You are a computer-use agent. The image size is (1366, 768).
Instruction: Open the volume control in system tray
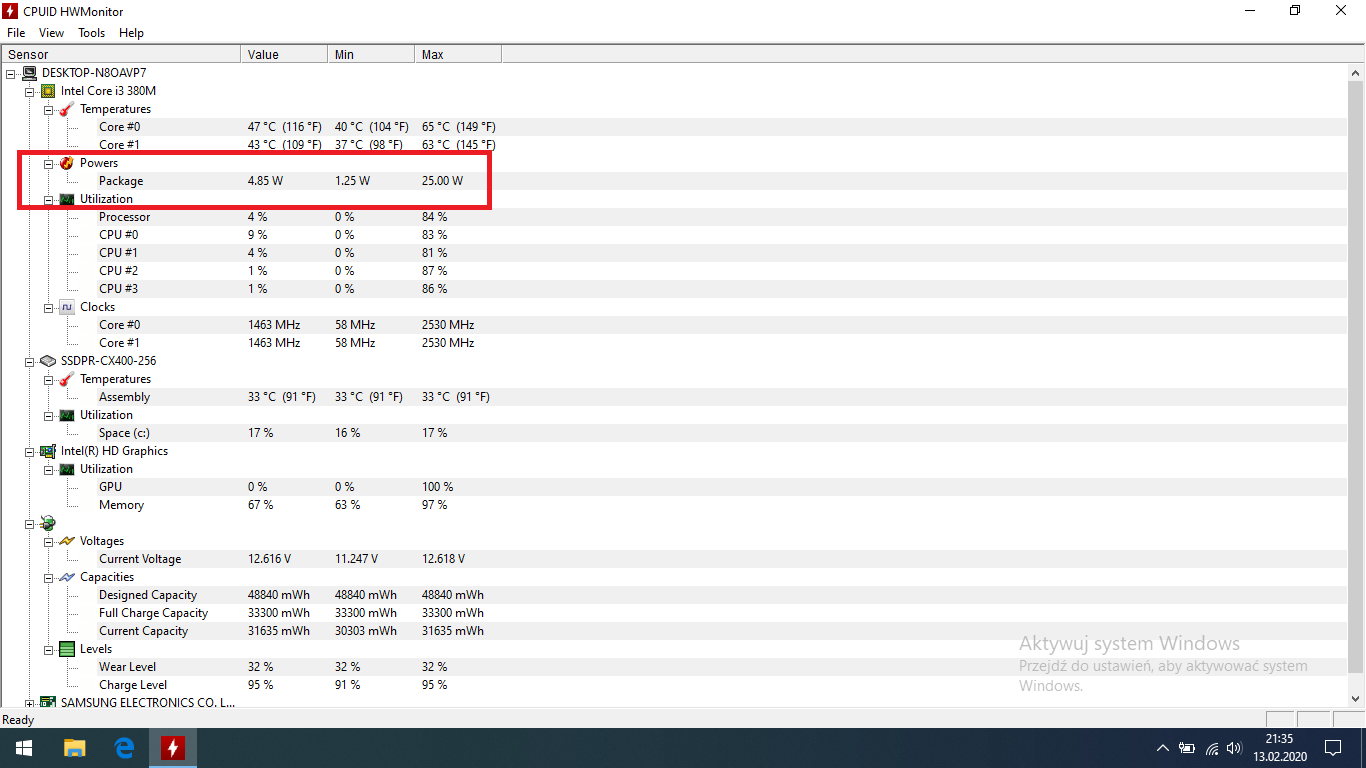[1234, 748]
